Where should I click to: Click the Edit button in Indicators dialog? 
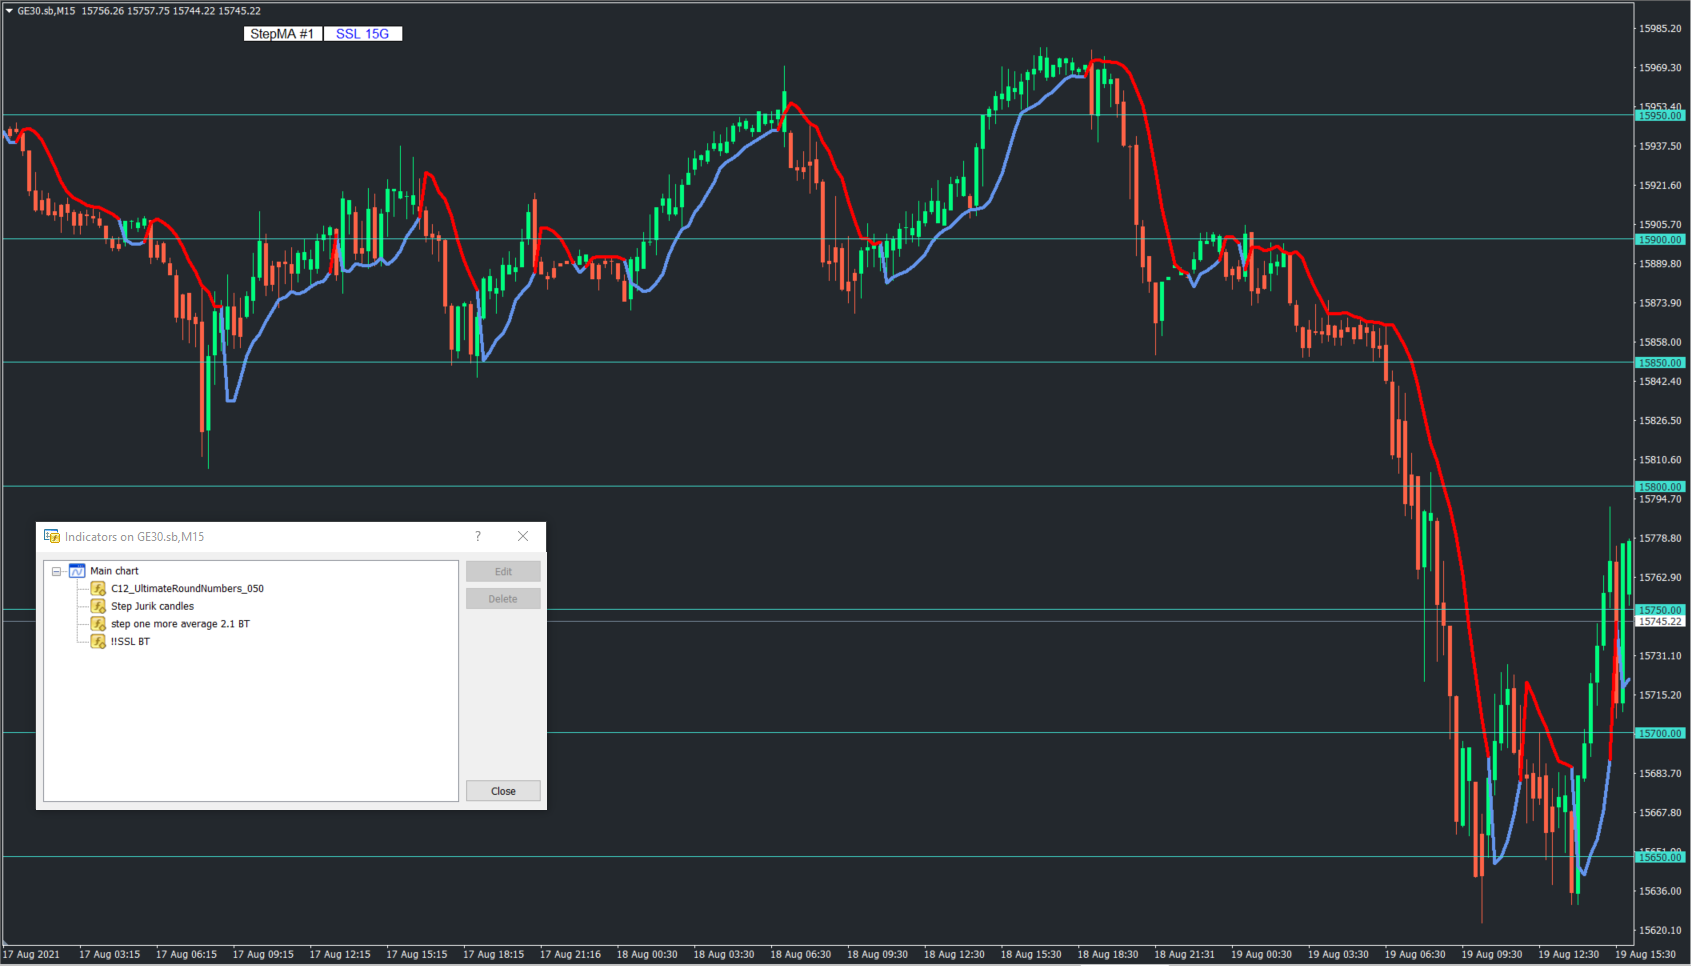coord(503,572)
